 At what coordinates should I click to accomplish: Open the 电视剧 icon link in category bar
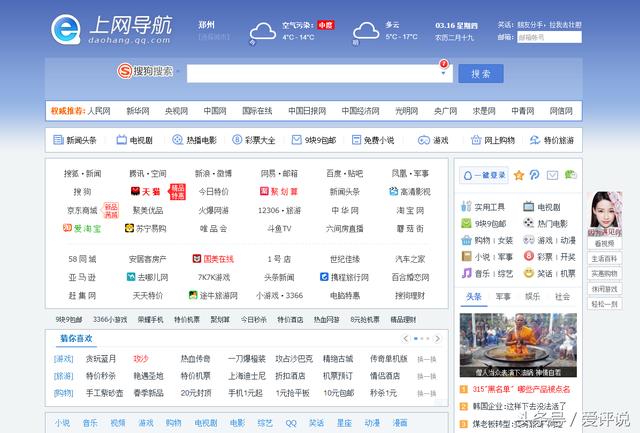pyautogui.click(x=134, y=140)
